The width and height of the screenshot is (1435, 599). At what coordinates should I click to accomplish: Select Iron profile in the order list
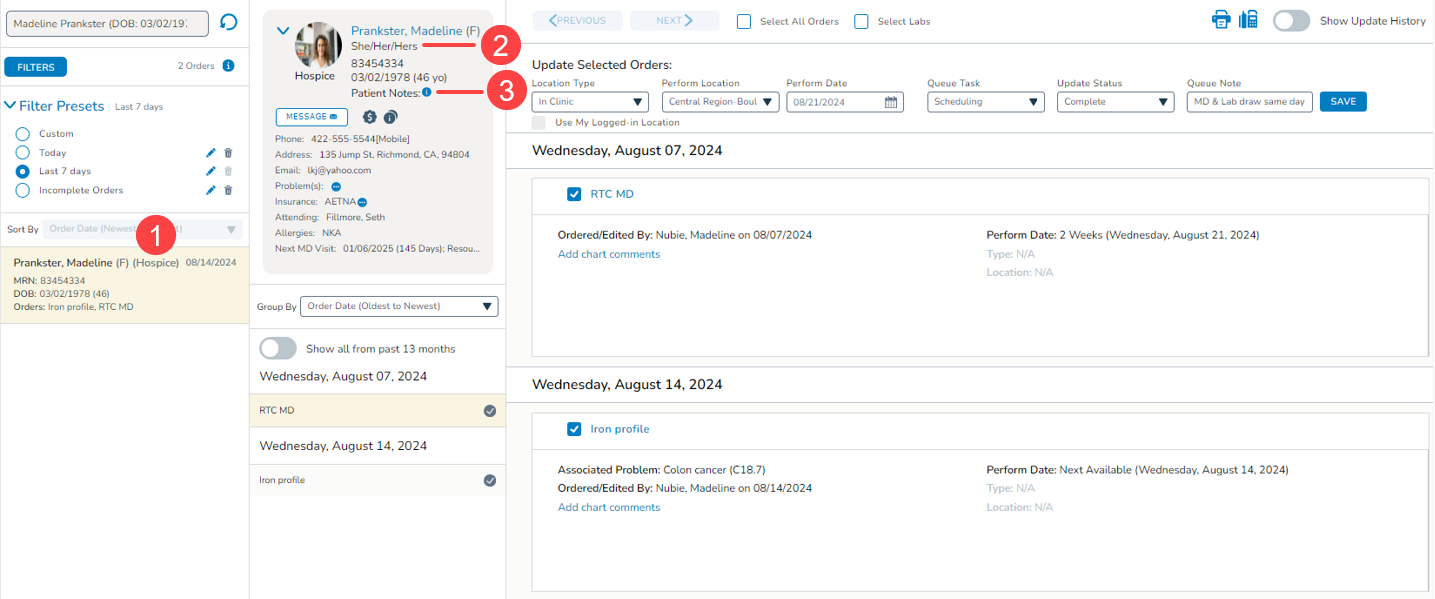[377, 480]
